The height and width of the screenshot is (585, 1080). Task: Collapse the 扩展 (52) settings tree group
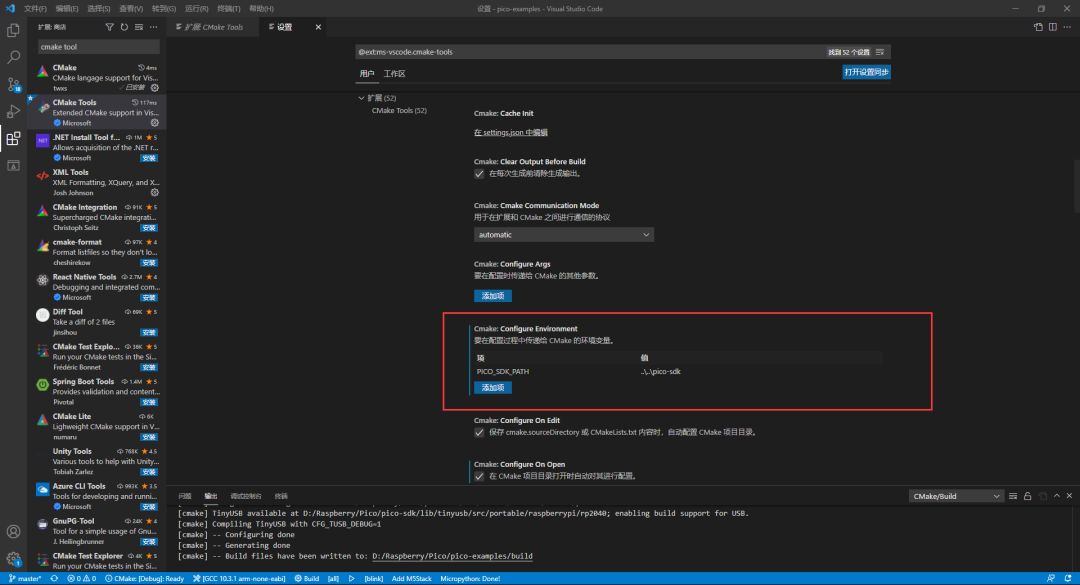(x=362, y=98)
